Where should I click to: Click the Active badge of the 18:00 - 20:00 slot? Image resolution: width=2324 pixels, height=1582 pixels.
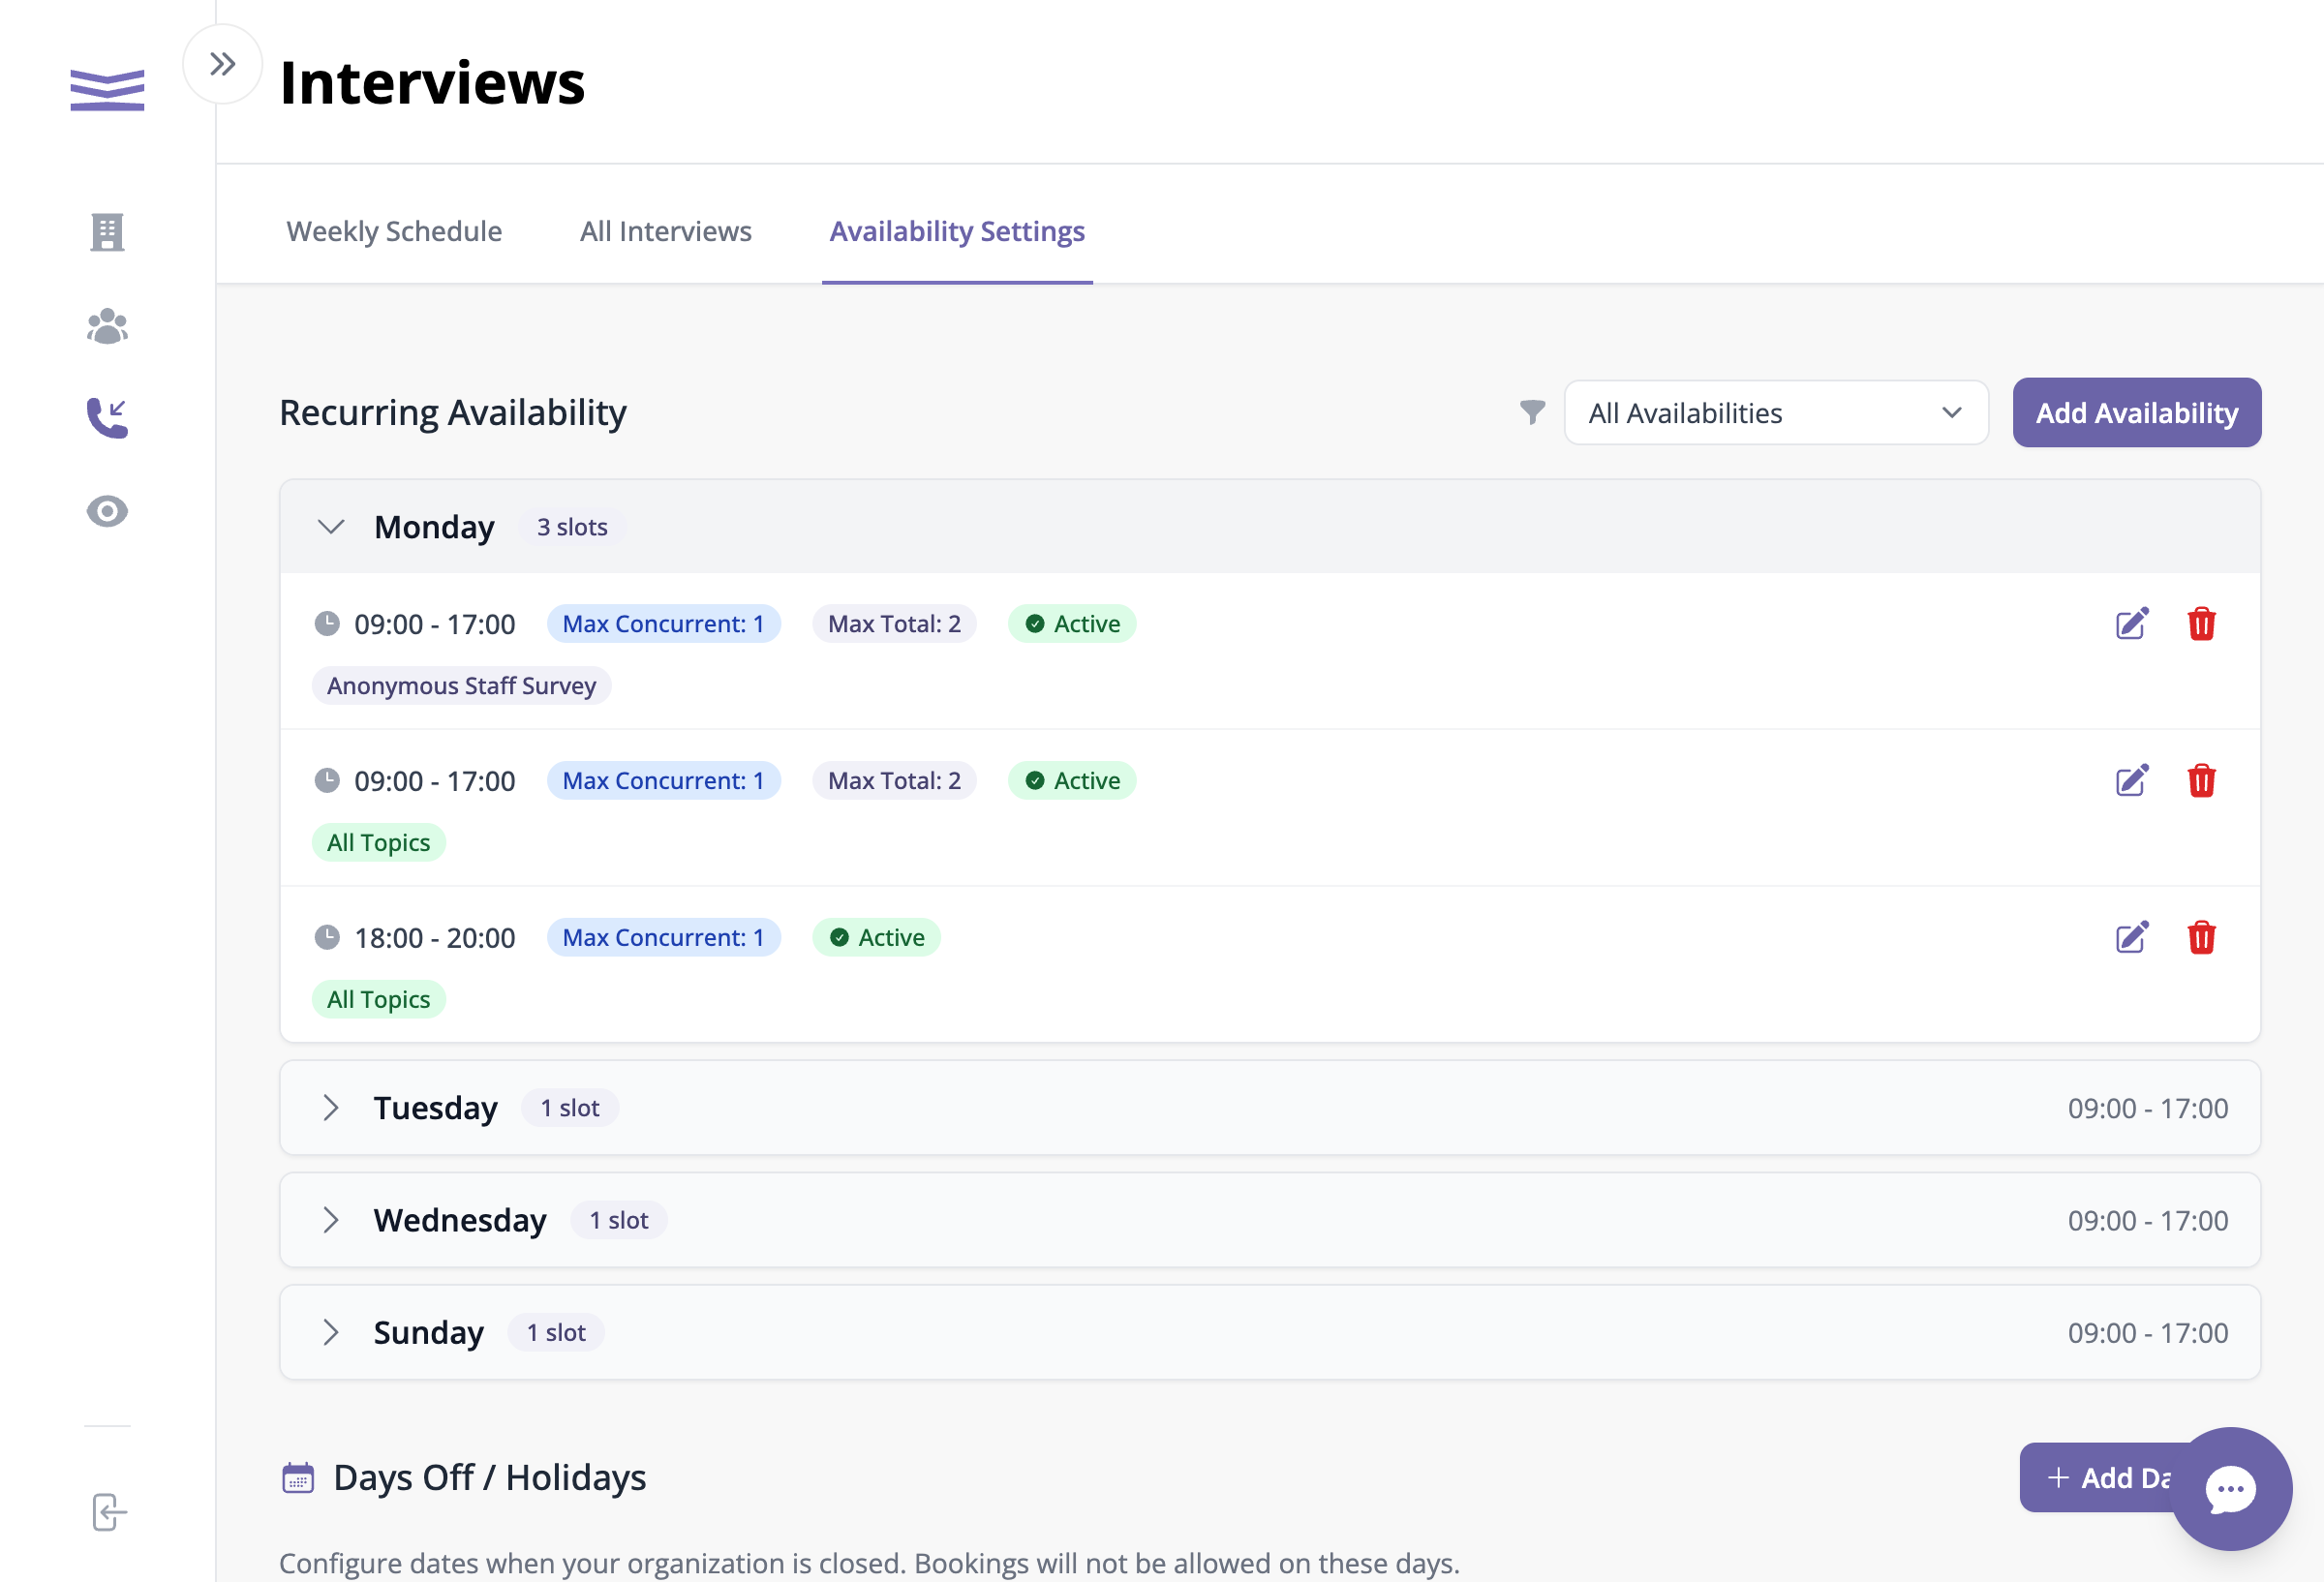pyautogui.click(x=876, y=937)
